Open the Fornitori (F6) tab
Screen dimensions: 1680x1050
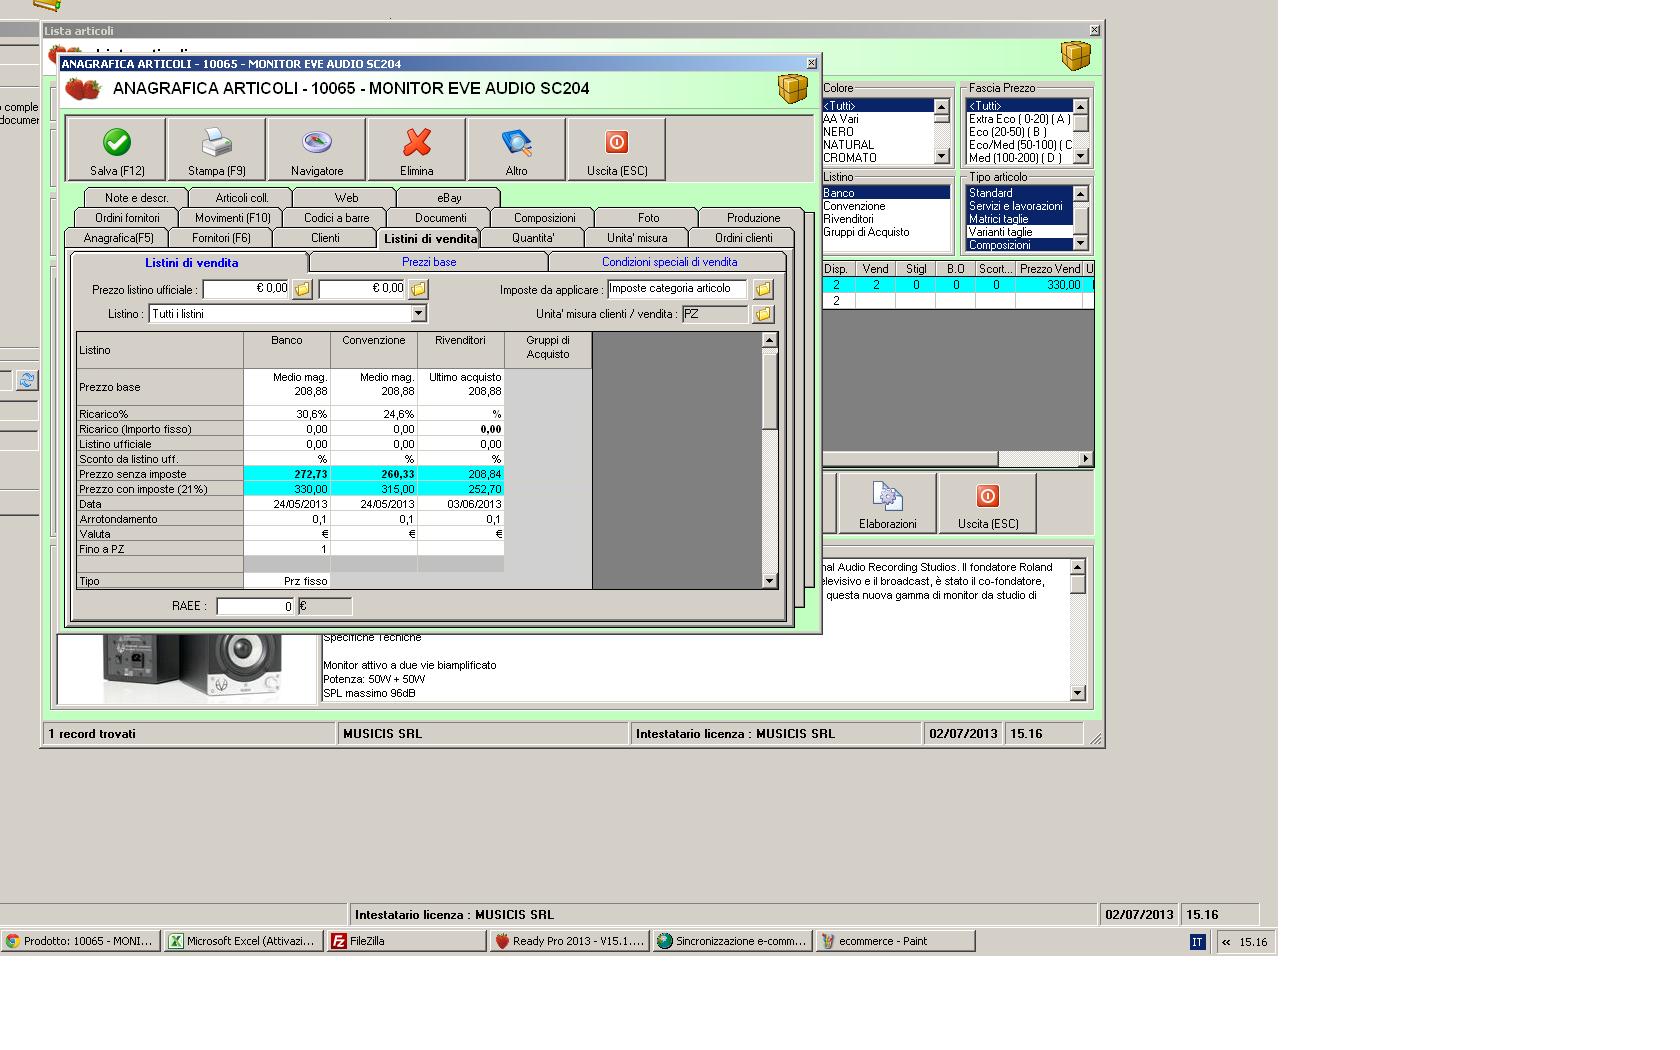pyautogui.click(x=221, y=238)
